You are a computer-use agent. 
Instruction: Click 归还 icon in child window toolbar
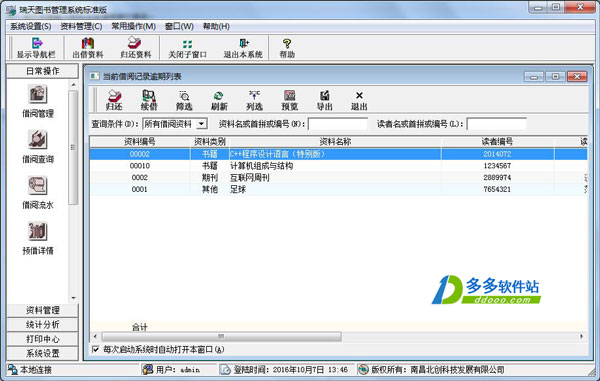tap(114, 96)
